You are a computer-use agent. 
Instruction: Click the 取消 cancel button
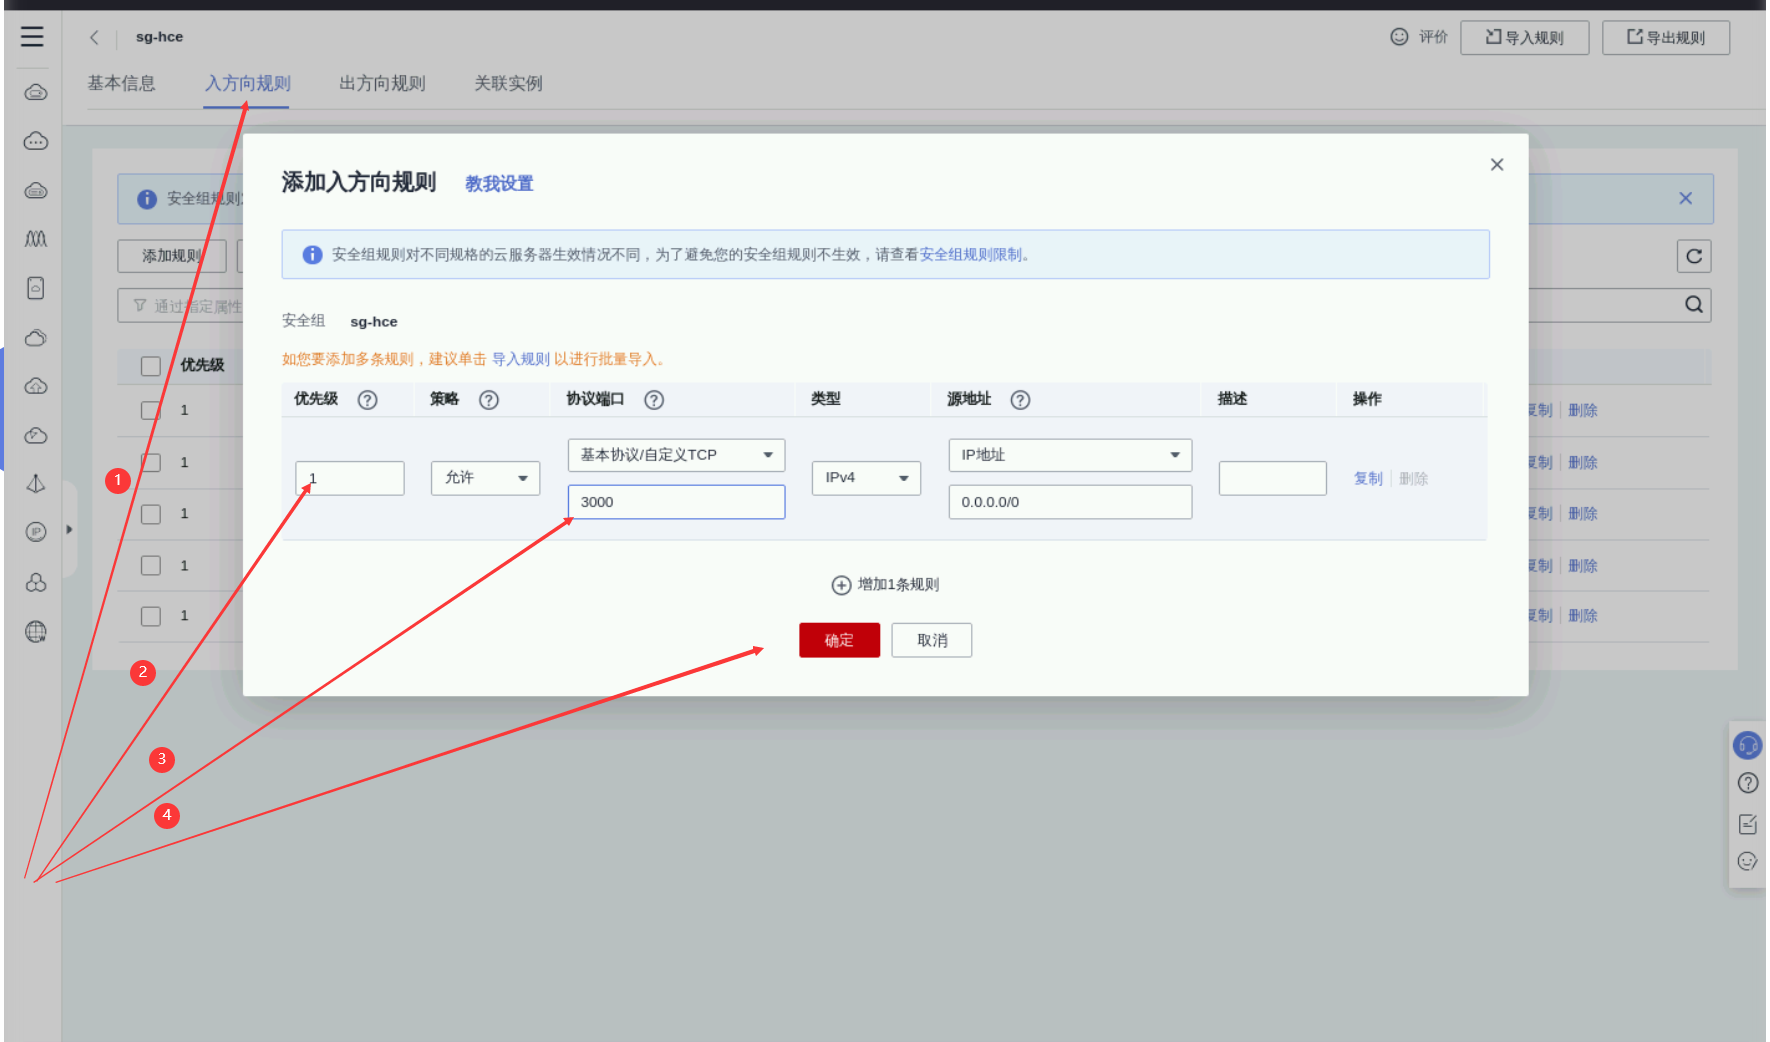pos(932,640)
